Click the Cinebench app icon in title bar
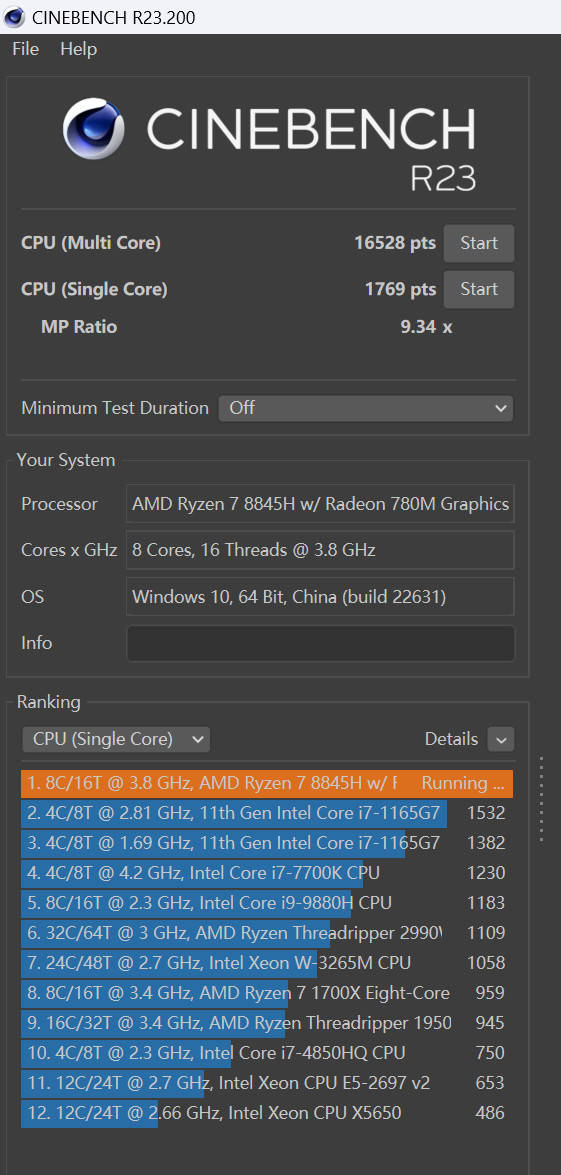 [x=13, y=16]
